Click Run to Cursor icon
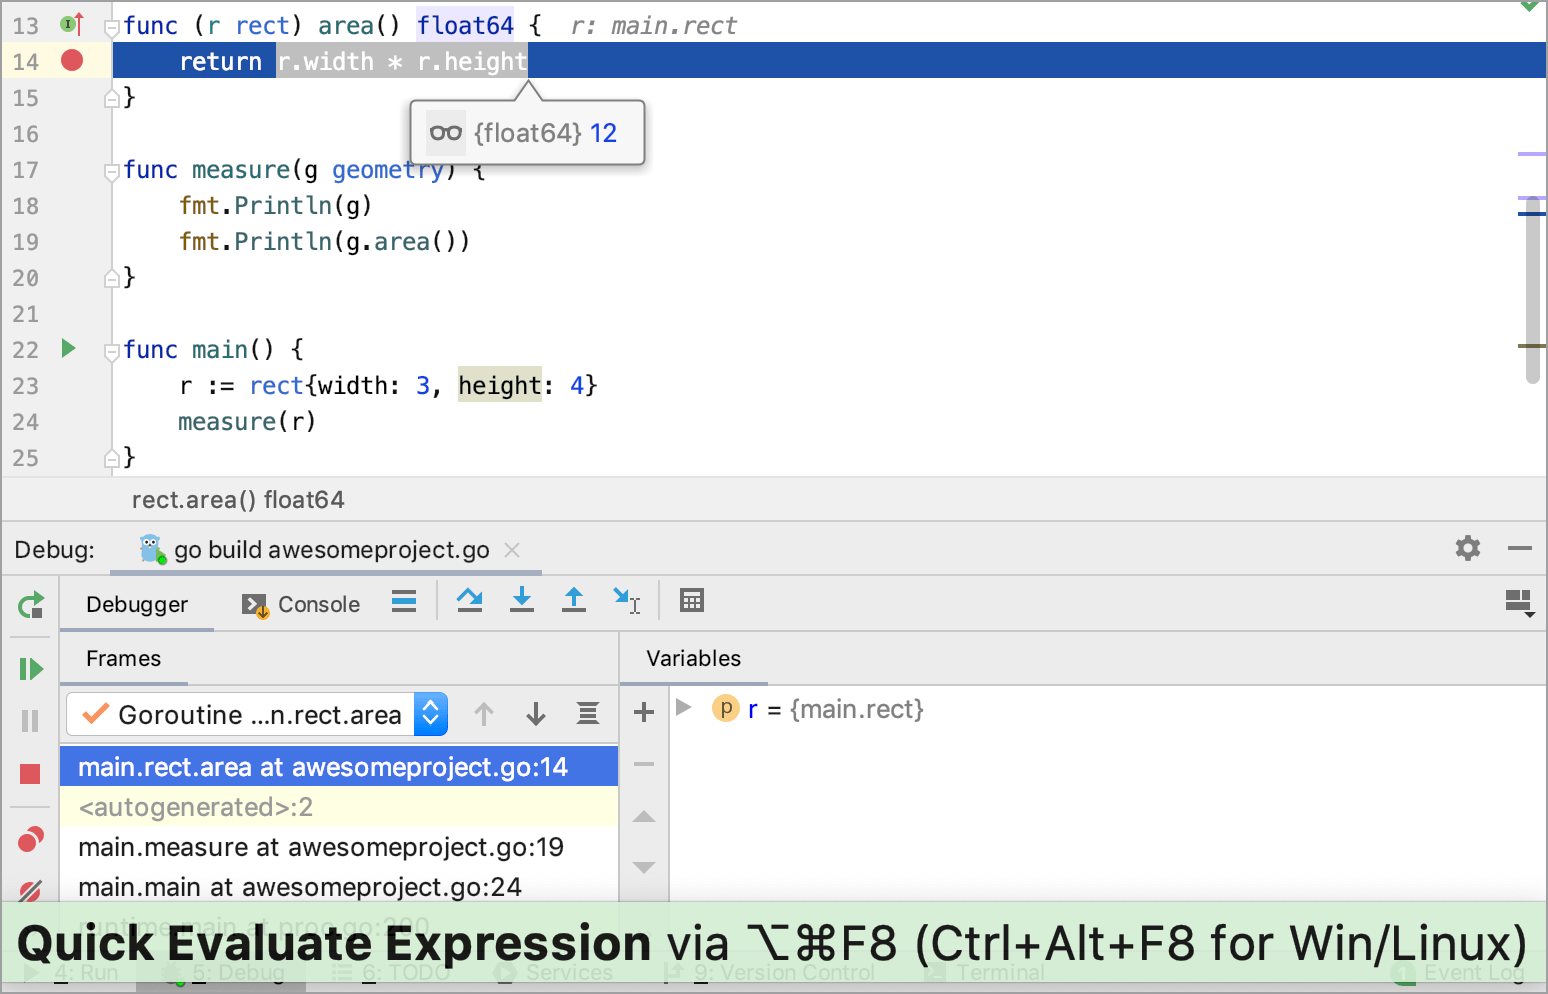The height and width of the screenshot is (994, 1548). pyautogui.click(x=627, y=600)
